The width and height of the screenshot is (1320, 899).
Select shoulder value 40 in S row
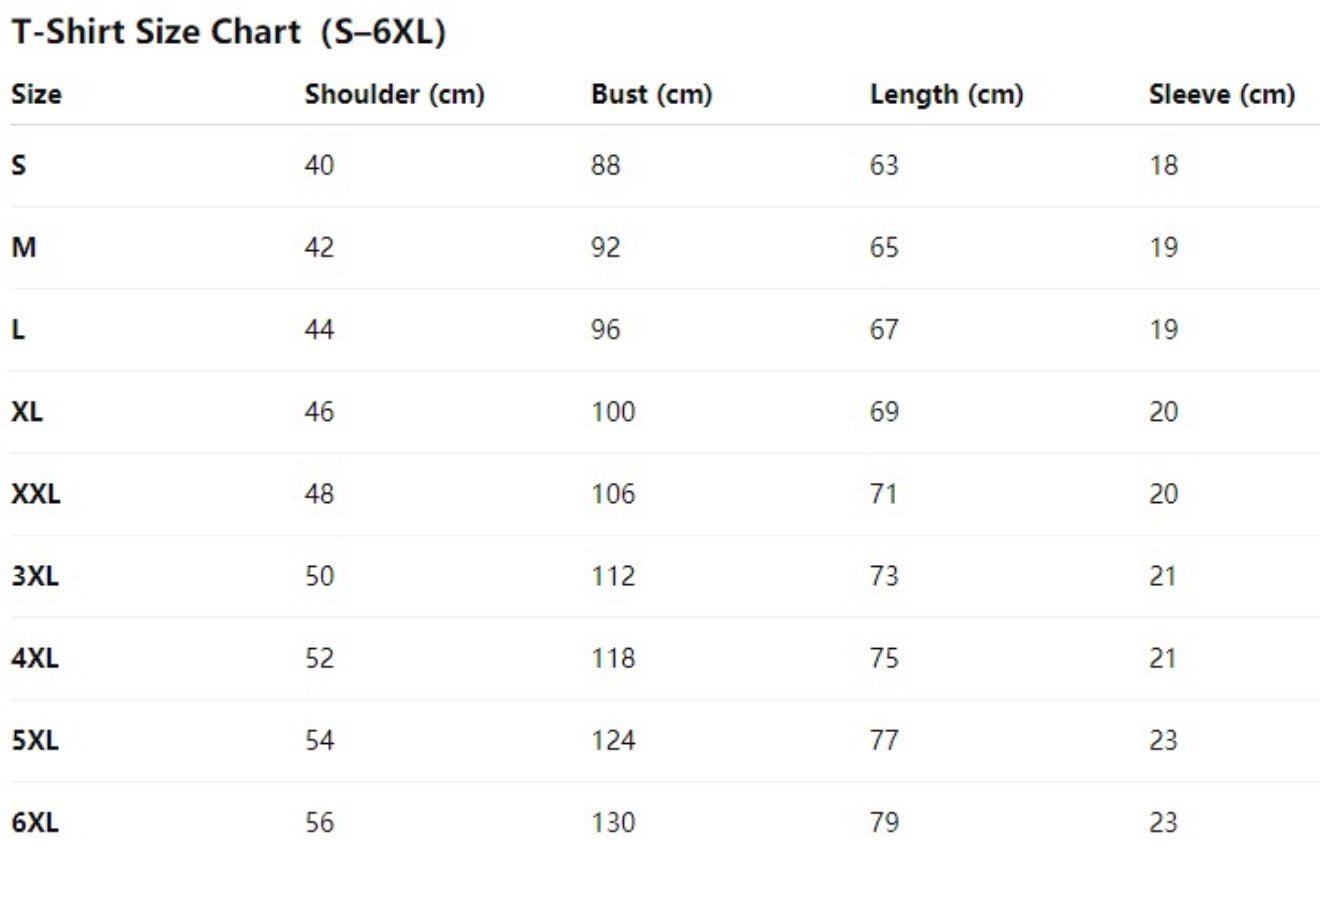(319, 165)
